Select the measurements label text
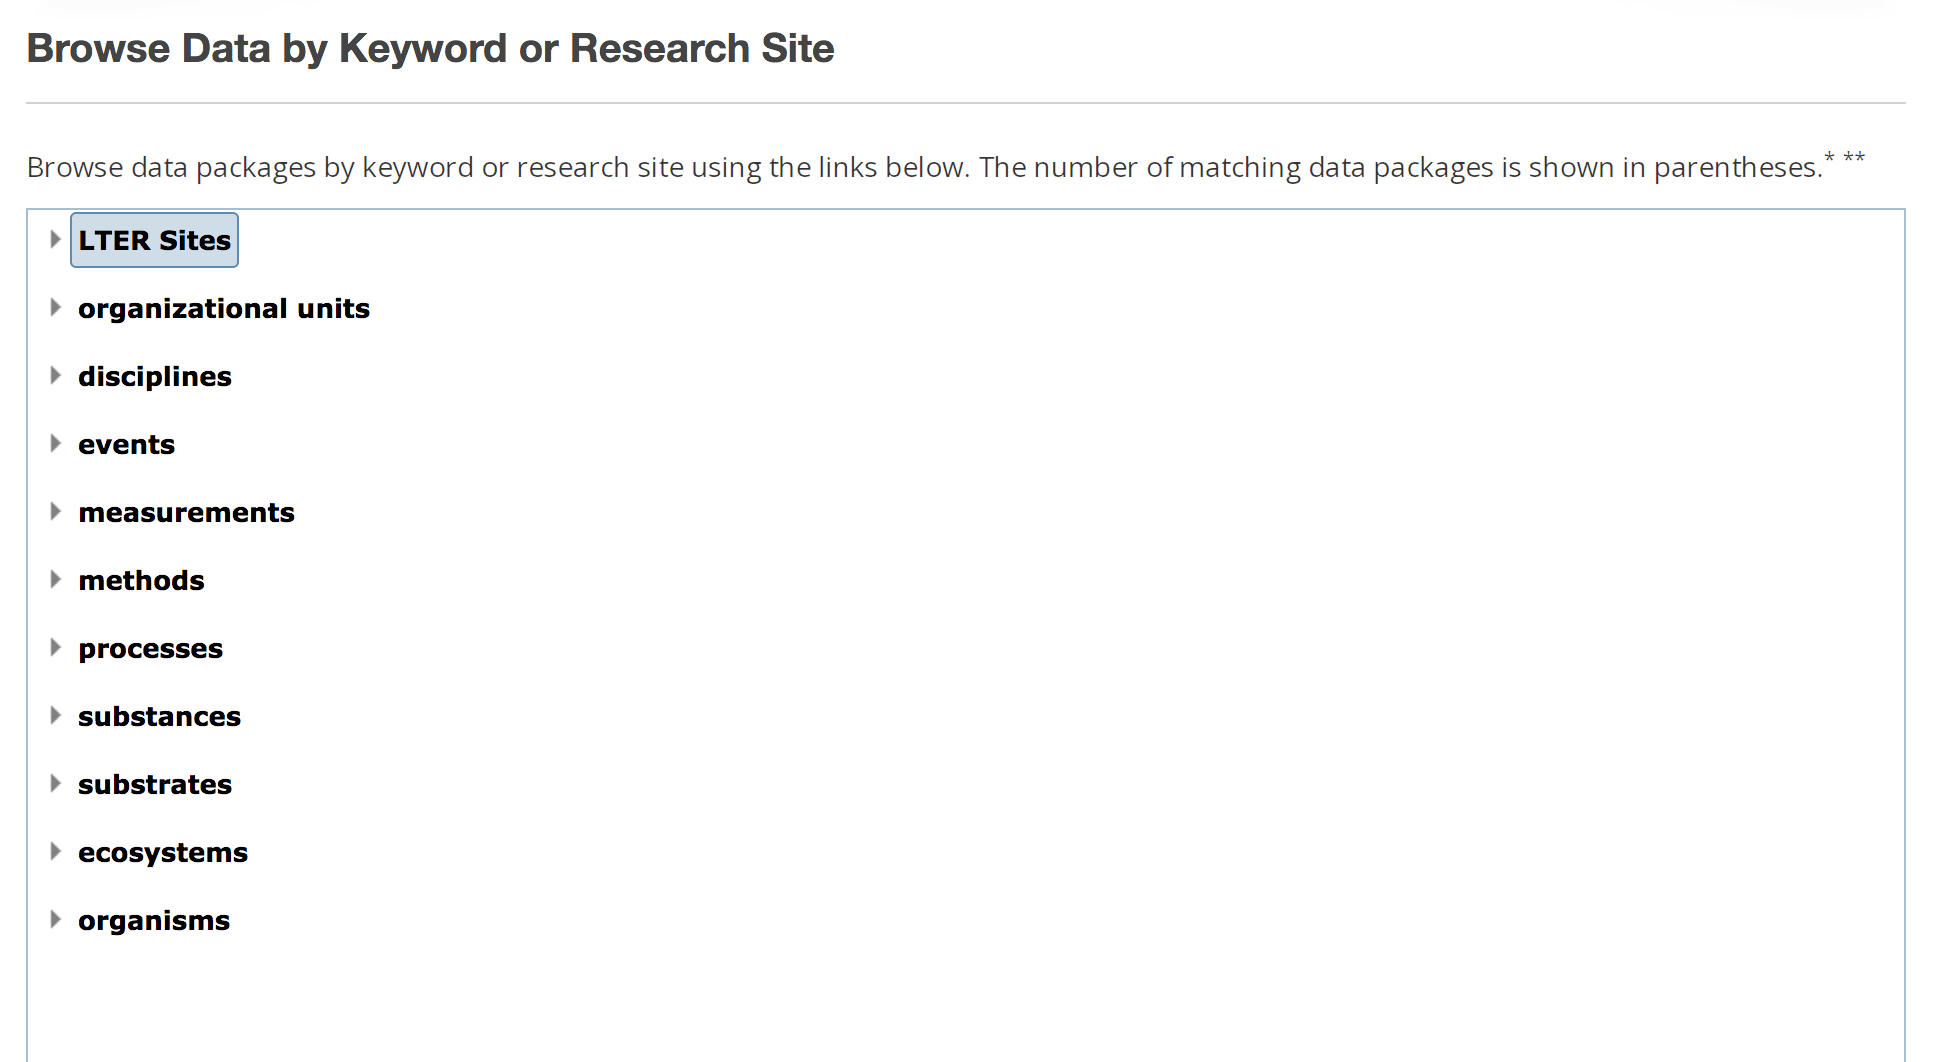Image resolution: width=1938 pixels, height=1062 pixels. [x=186, y=511]
